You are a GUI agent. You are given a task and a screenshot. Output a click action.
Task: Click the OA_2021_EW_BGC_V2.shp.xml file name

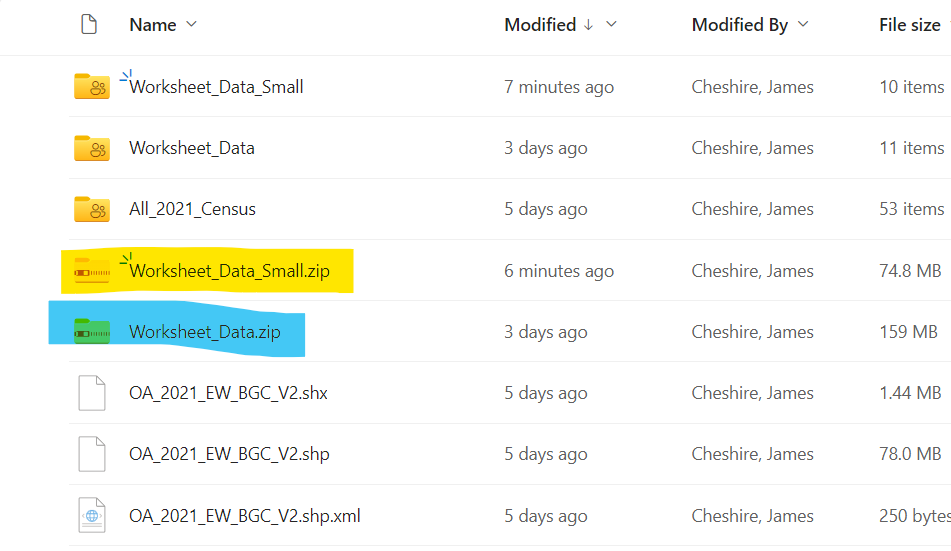tap(245, 516)
